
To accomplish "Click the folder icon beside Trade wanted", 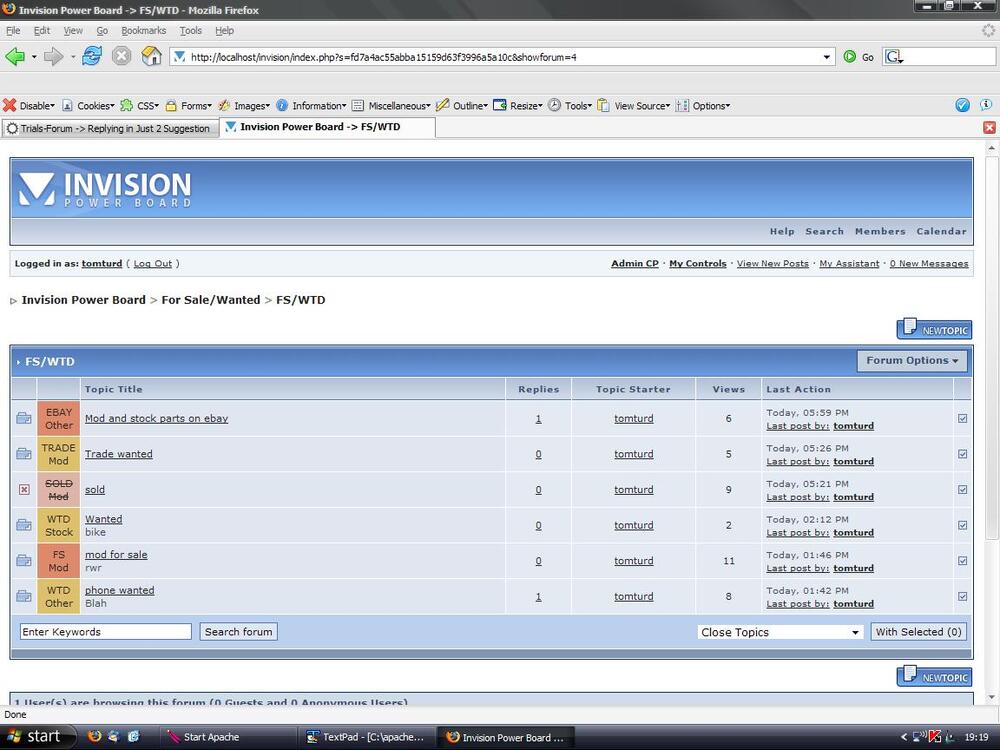I will click(x=24, y=454).
